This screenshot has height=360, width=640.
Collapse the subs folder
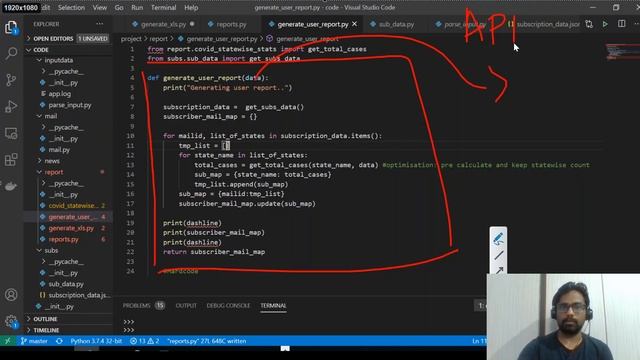(x=68, y=250)
